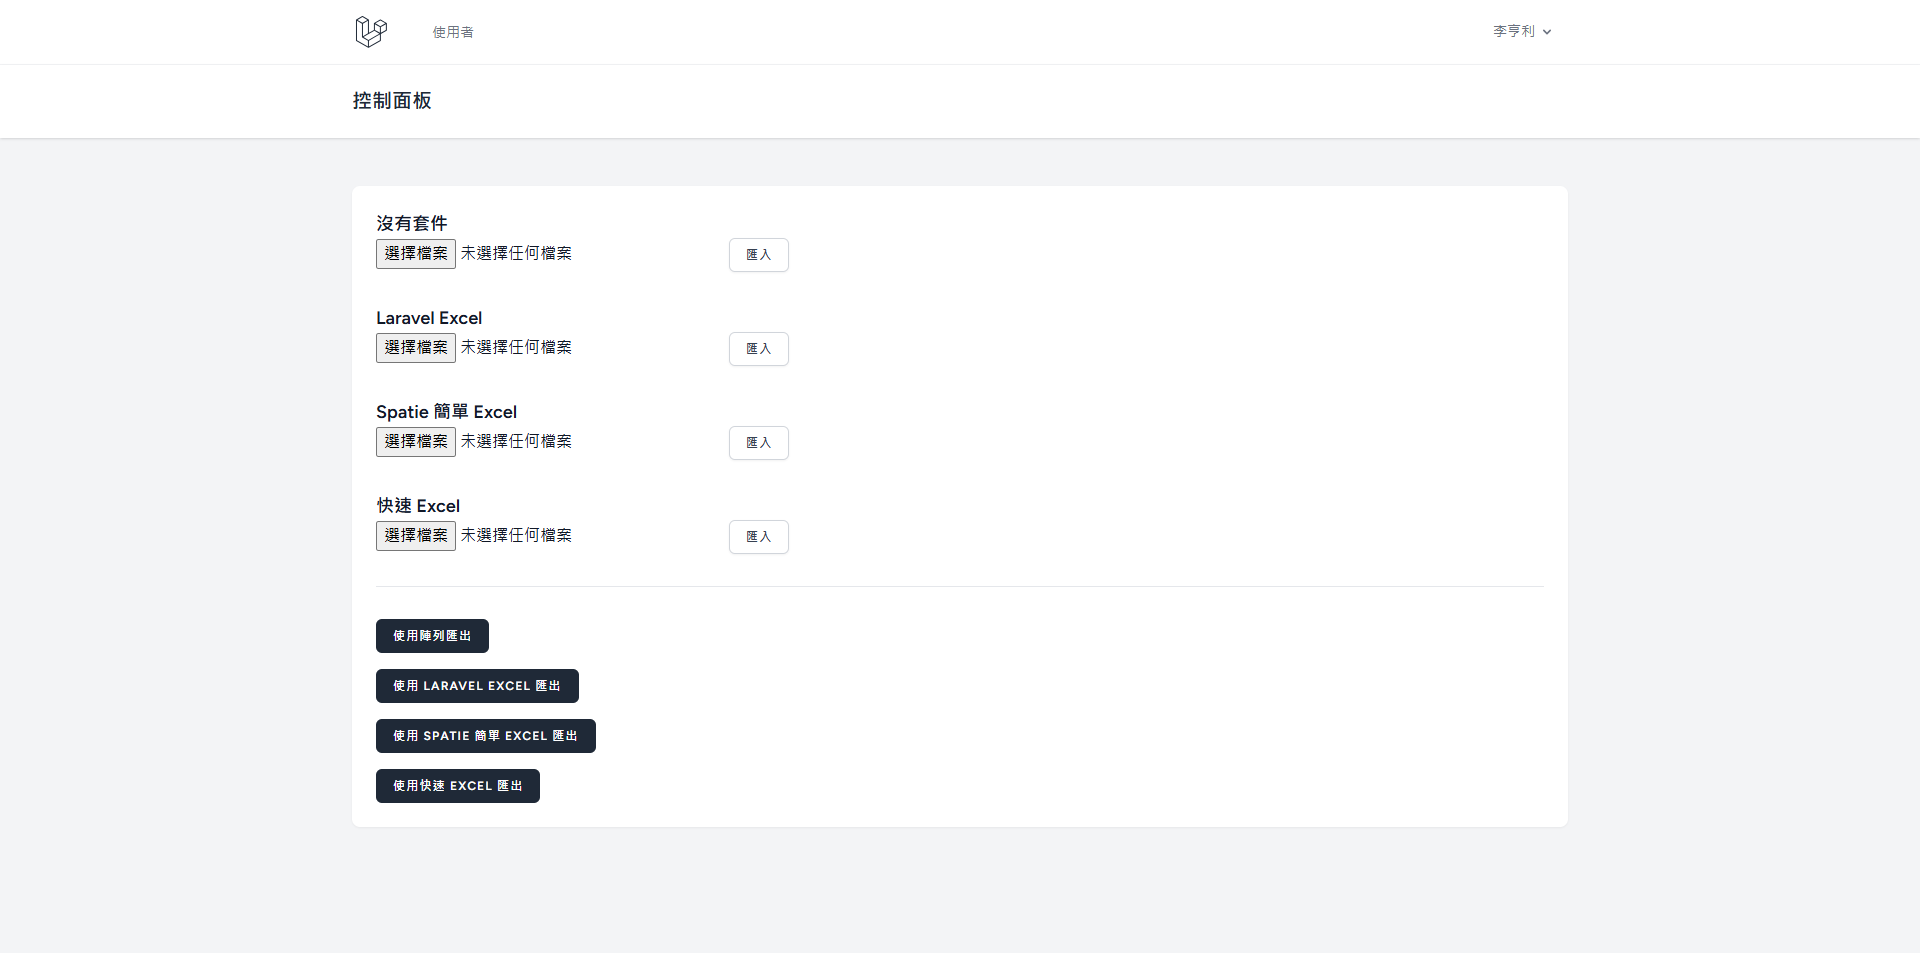This screenshot has height=953, width=1920.
Task: Click 未選擇任何檔案 text under Spatie 簡單 Excel
Action: tap(516, 442)
